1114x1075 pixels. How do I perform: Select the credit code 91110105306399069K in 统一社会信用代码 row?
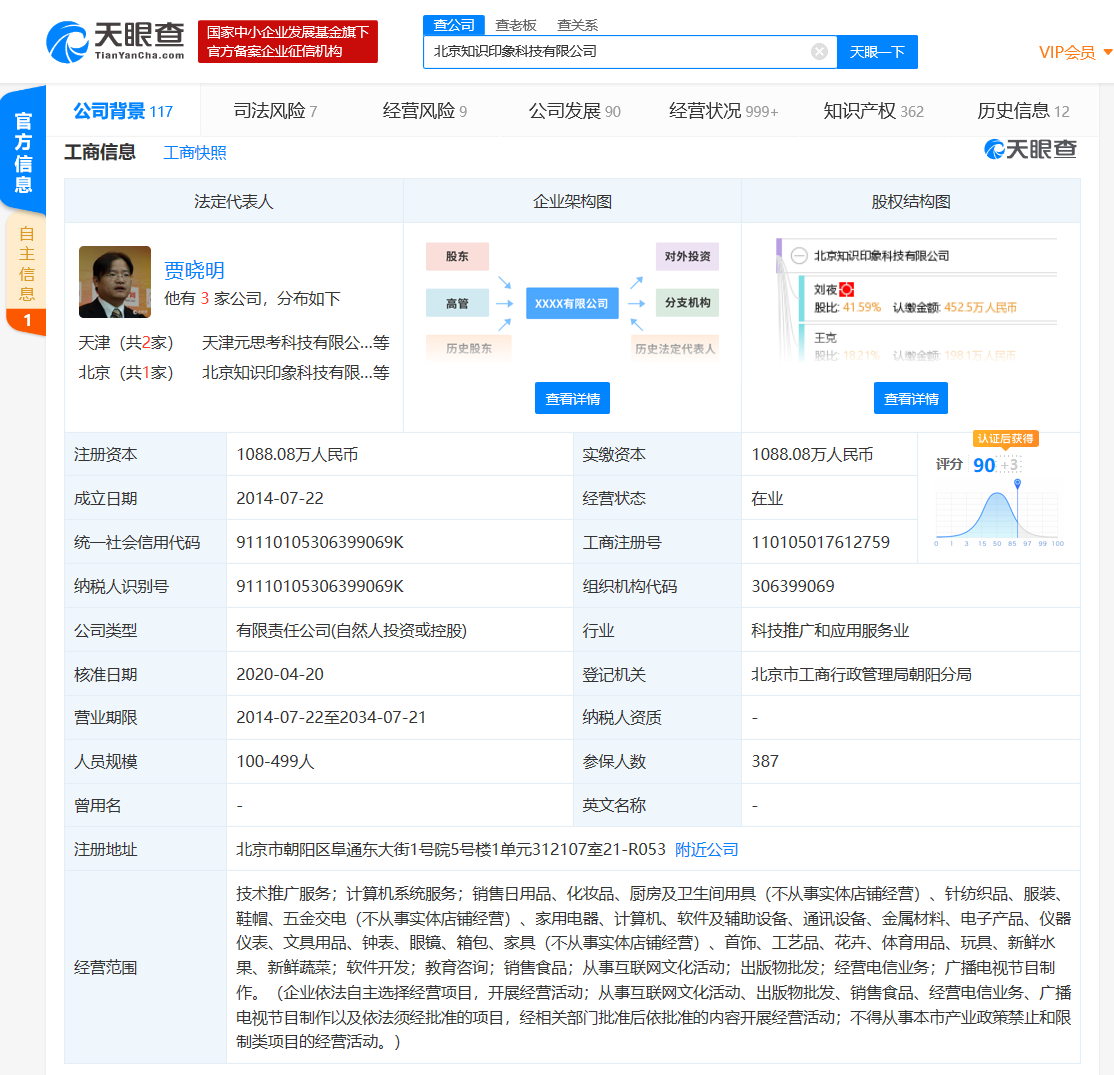tap(320, 543)
